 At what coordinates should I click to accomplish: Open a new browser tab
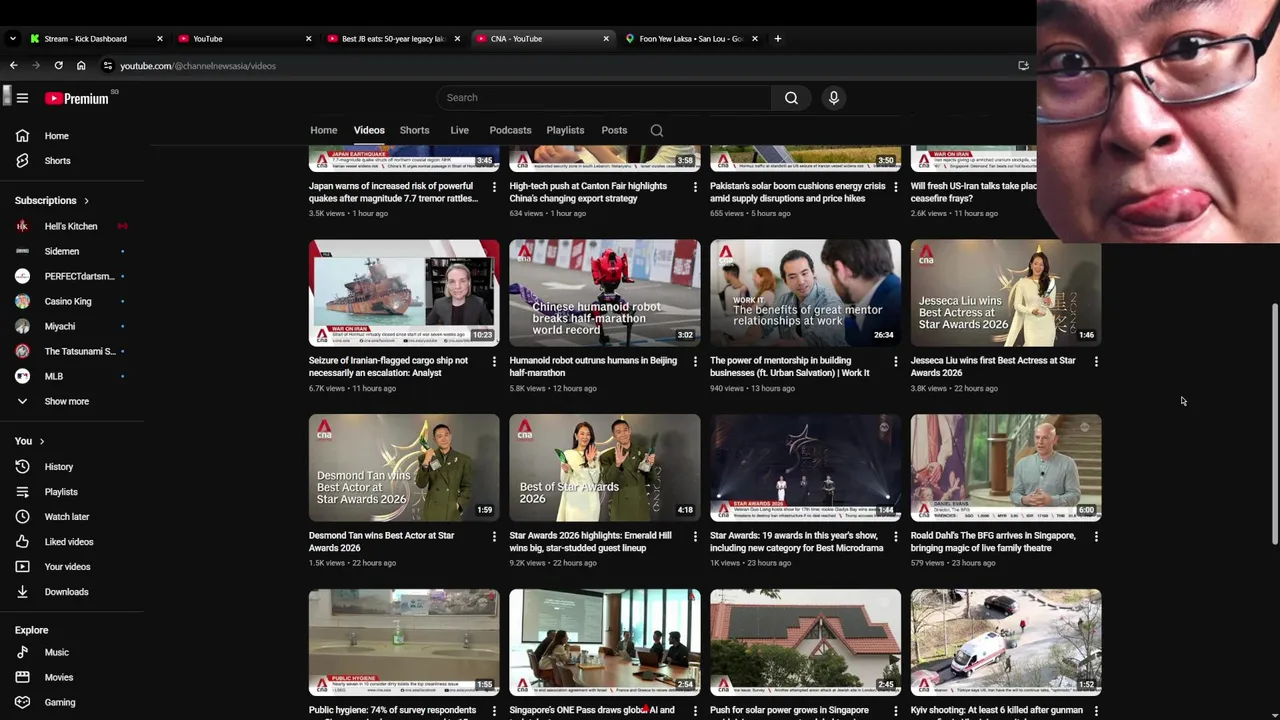[x=778, y=39]
